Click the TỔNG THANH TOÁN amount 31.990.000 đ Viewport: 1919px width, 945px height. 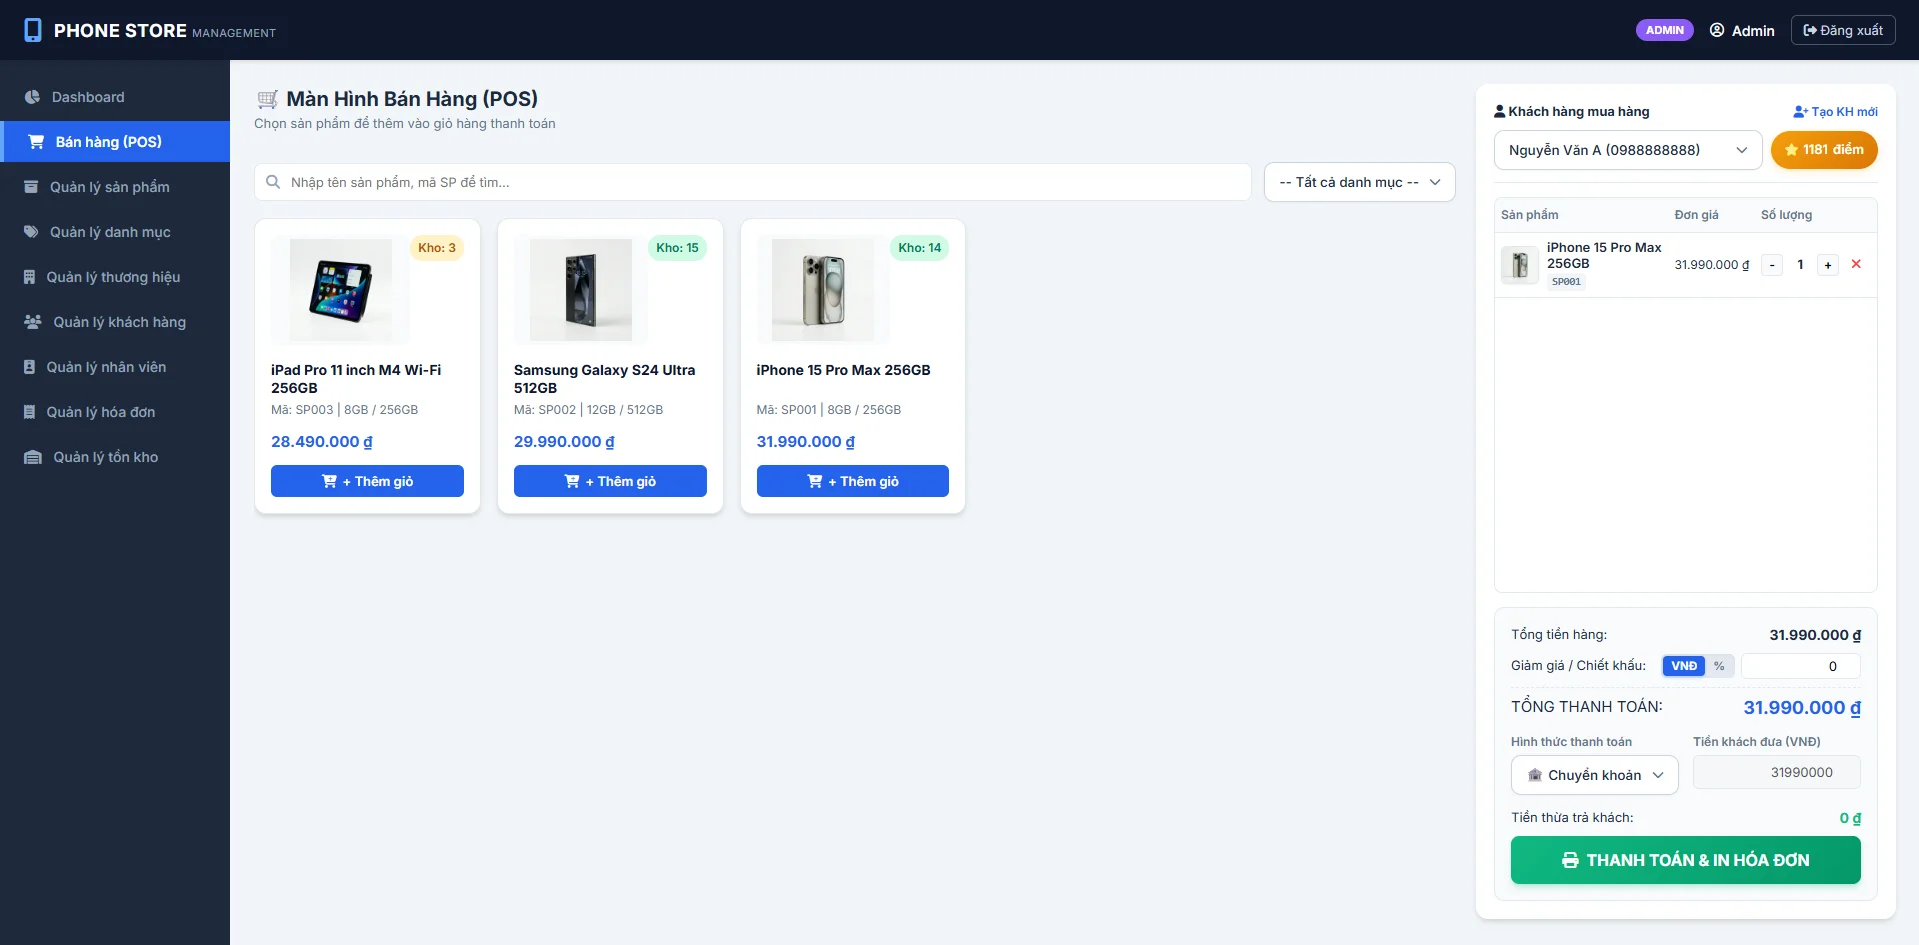pos(1802,708)
